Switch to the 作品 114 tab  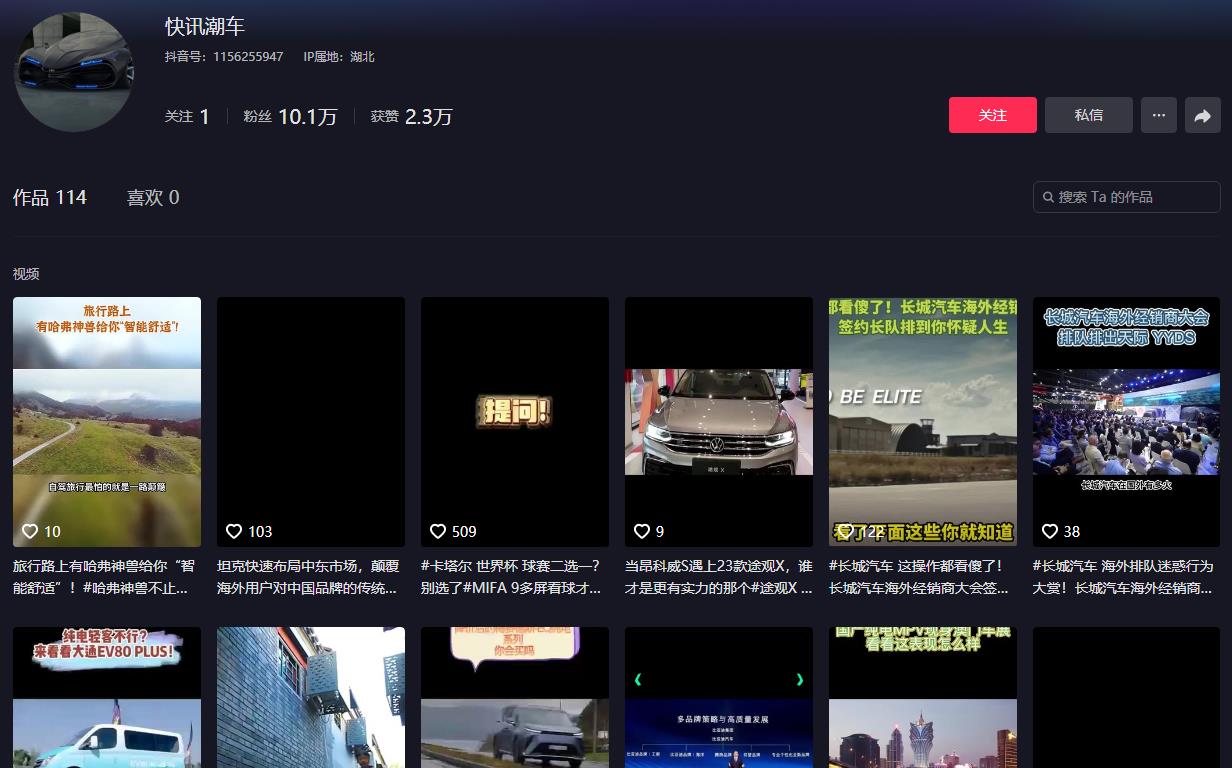50,197
